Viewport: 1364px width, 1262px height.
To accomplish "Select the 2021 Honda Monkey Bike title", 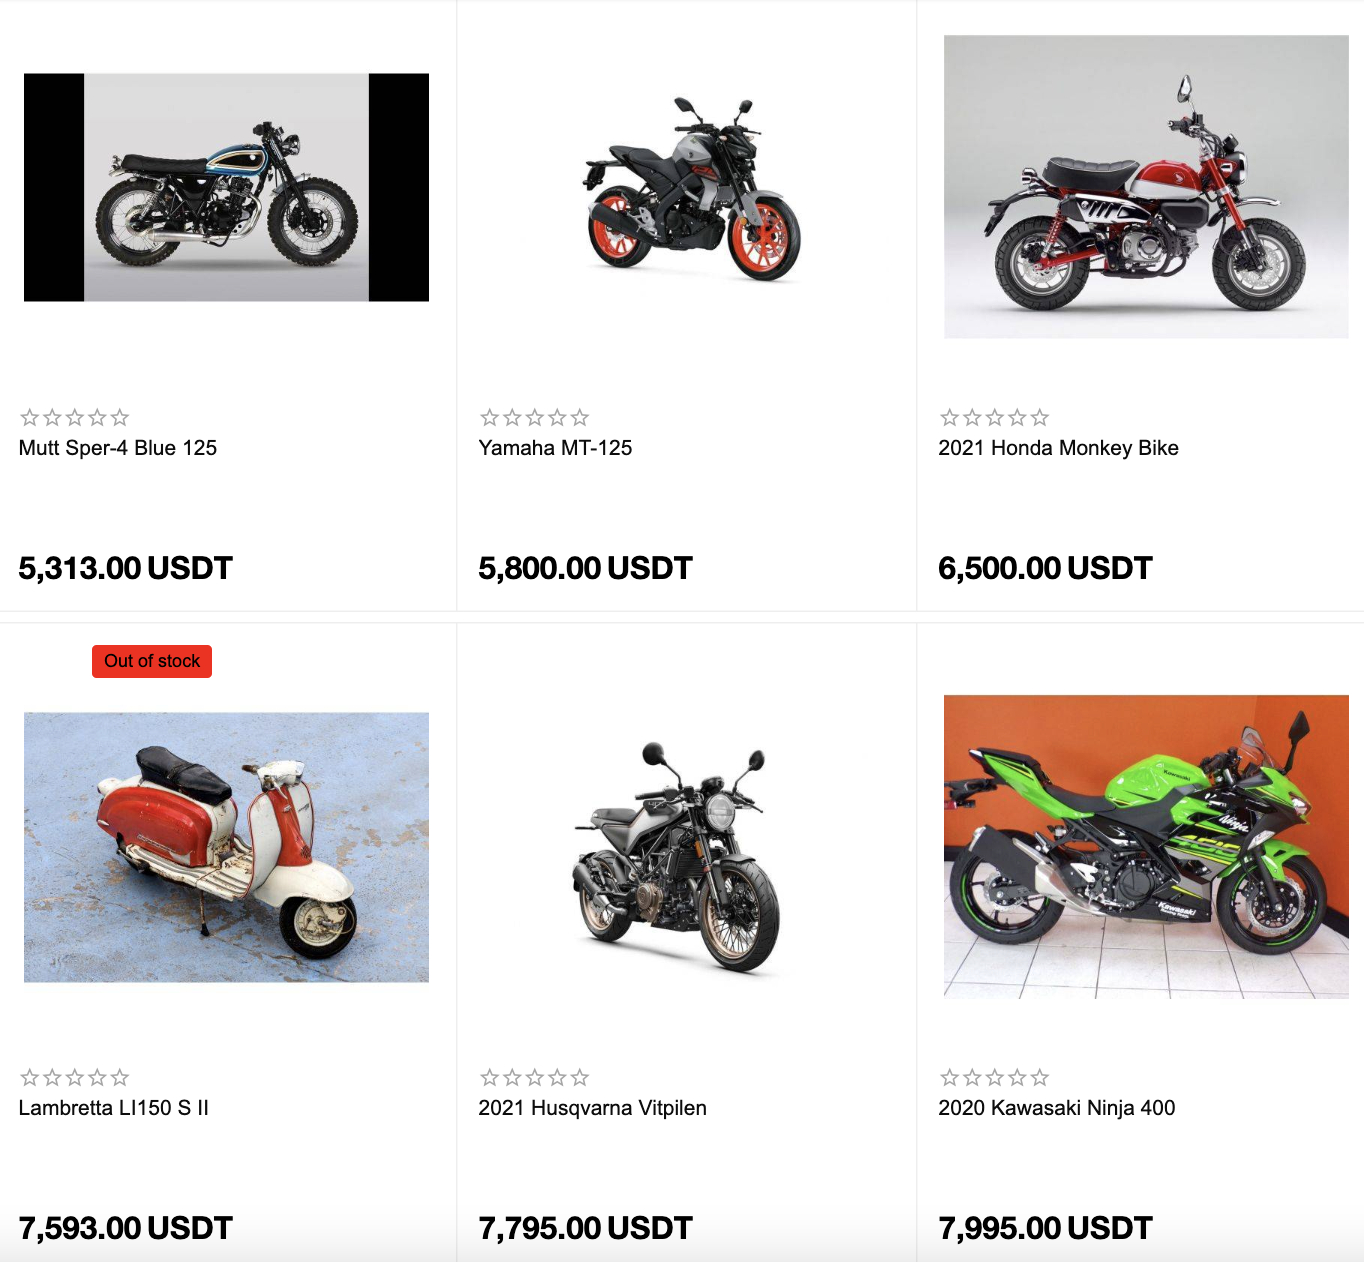I will pos(1058,448).
